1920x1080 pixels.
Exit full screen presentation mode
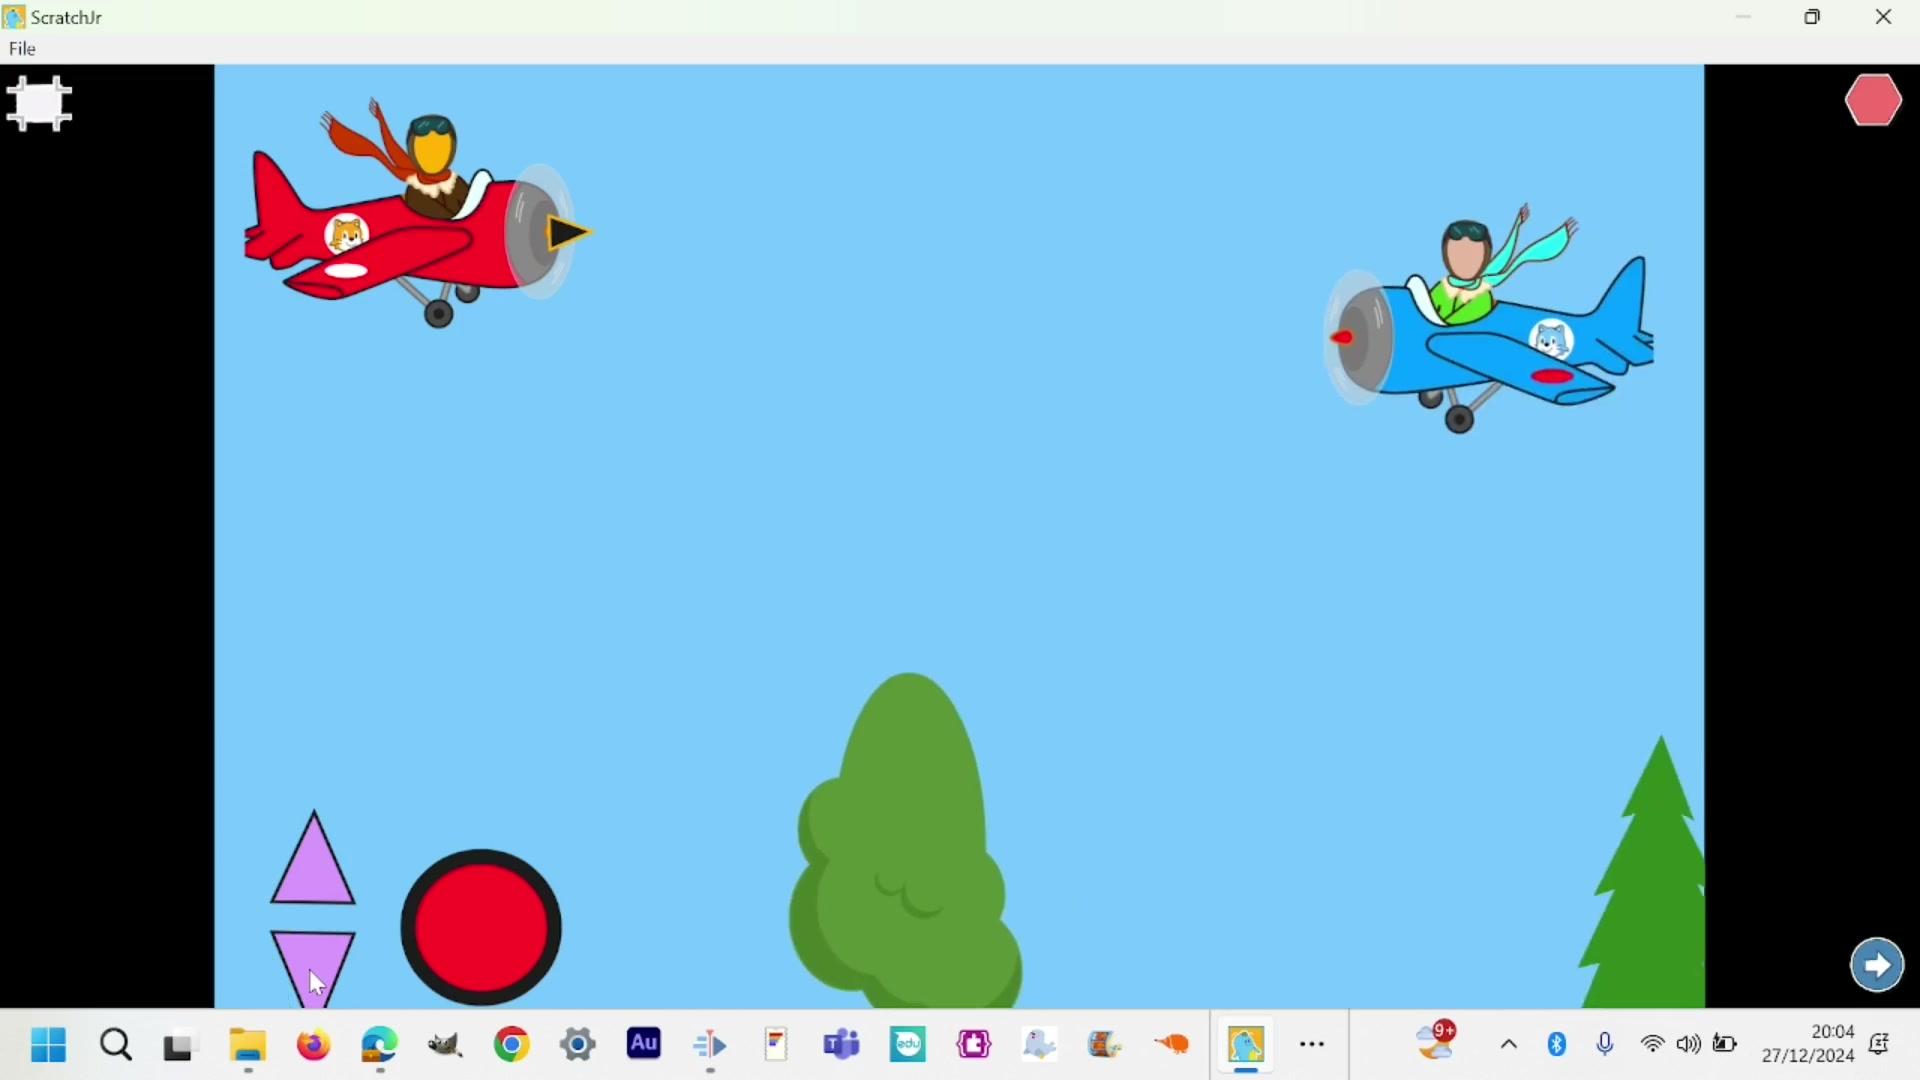coord(39,104)
